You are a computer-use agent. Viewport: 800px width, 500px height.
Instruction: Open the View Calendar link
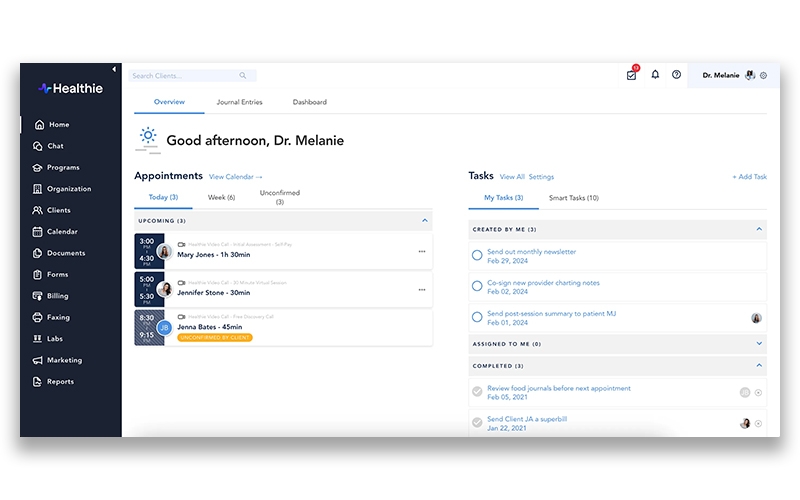point(236,177)
